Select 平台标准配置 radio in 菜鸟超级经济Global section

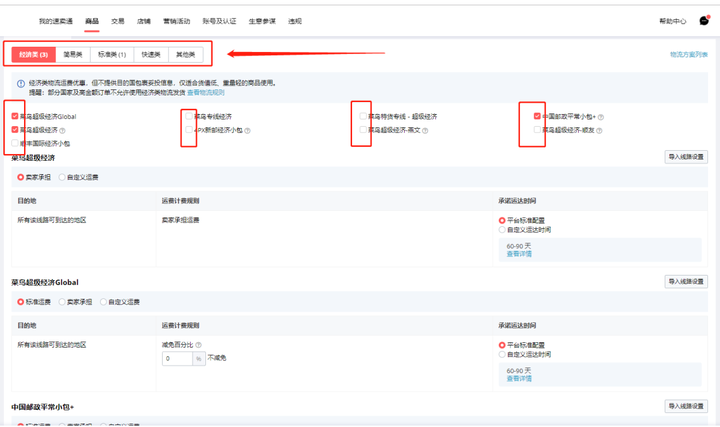[x=502, y=345]
